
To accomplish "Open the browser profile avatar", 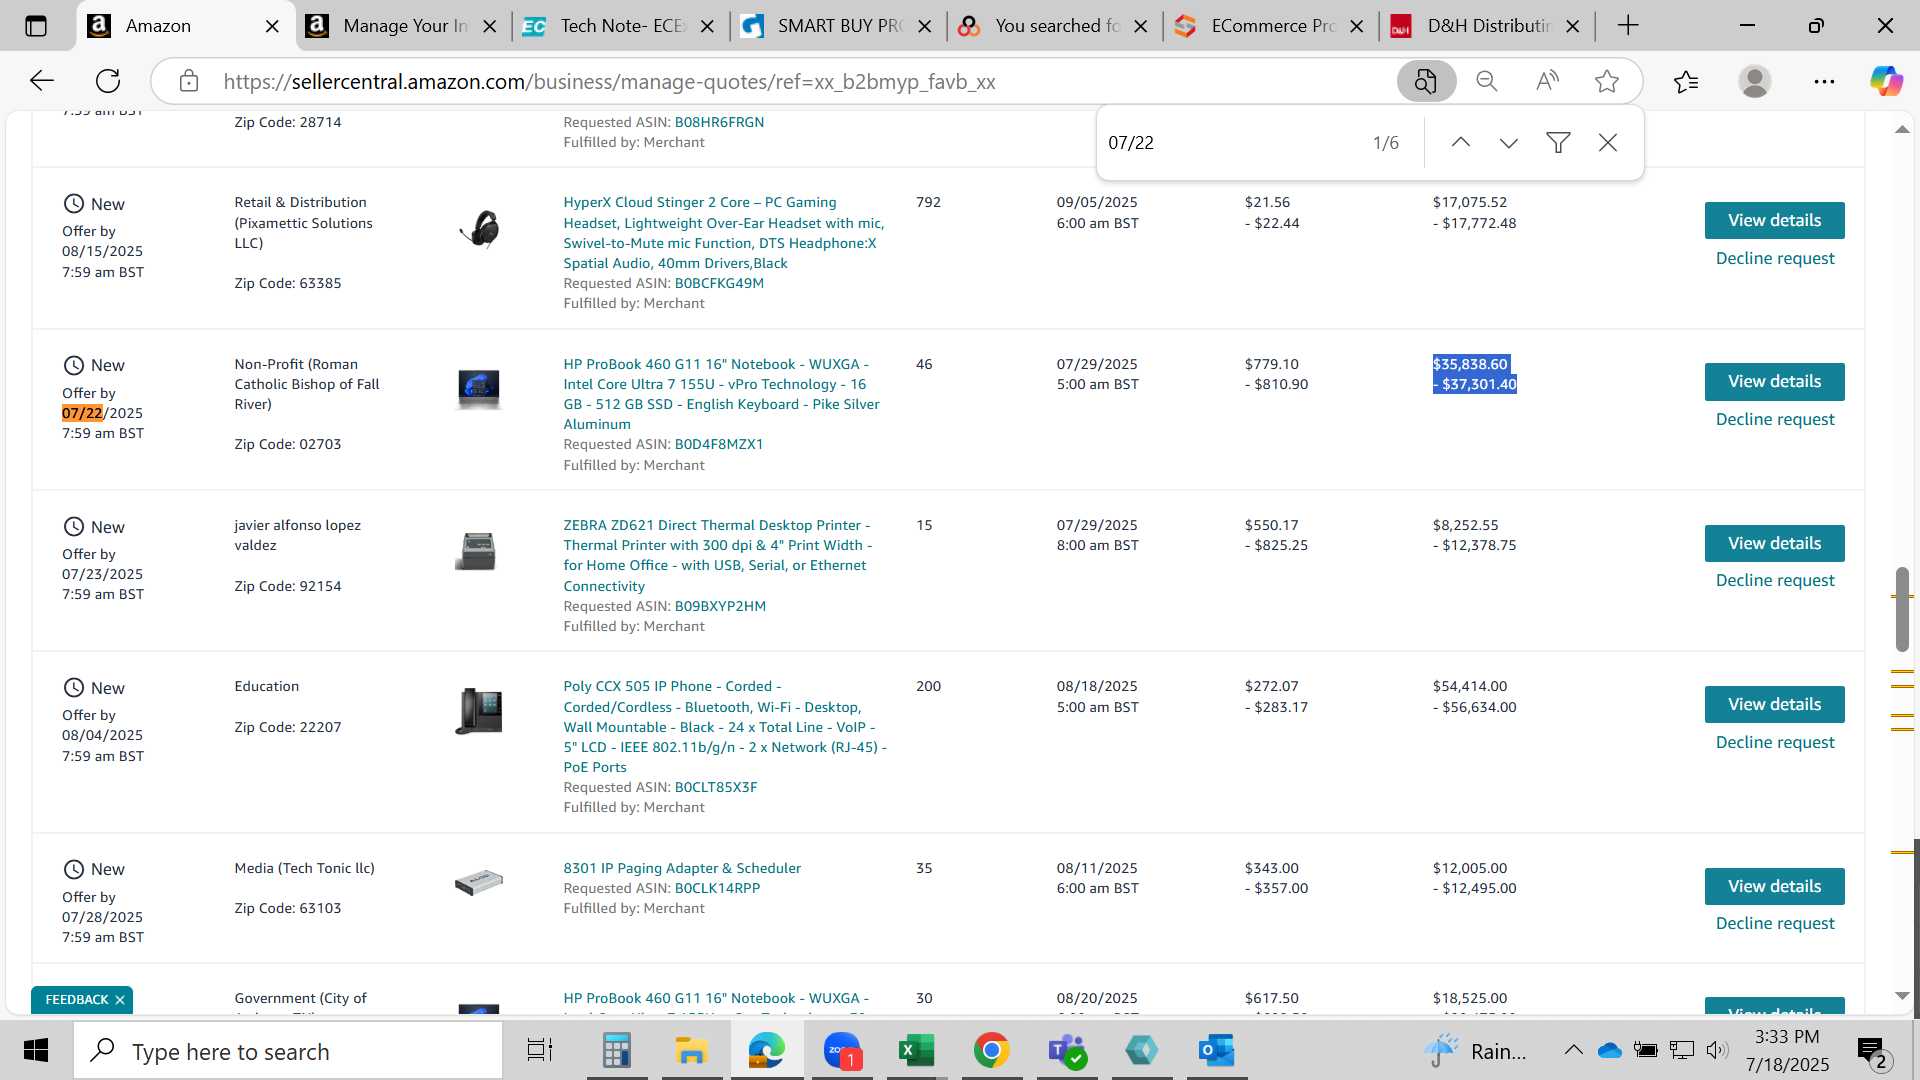I will tap(1755, 81).
